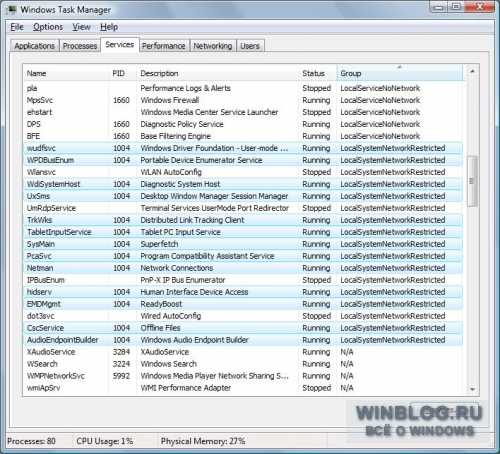
Task: Click PID 5992 cell
Action: 121,376
